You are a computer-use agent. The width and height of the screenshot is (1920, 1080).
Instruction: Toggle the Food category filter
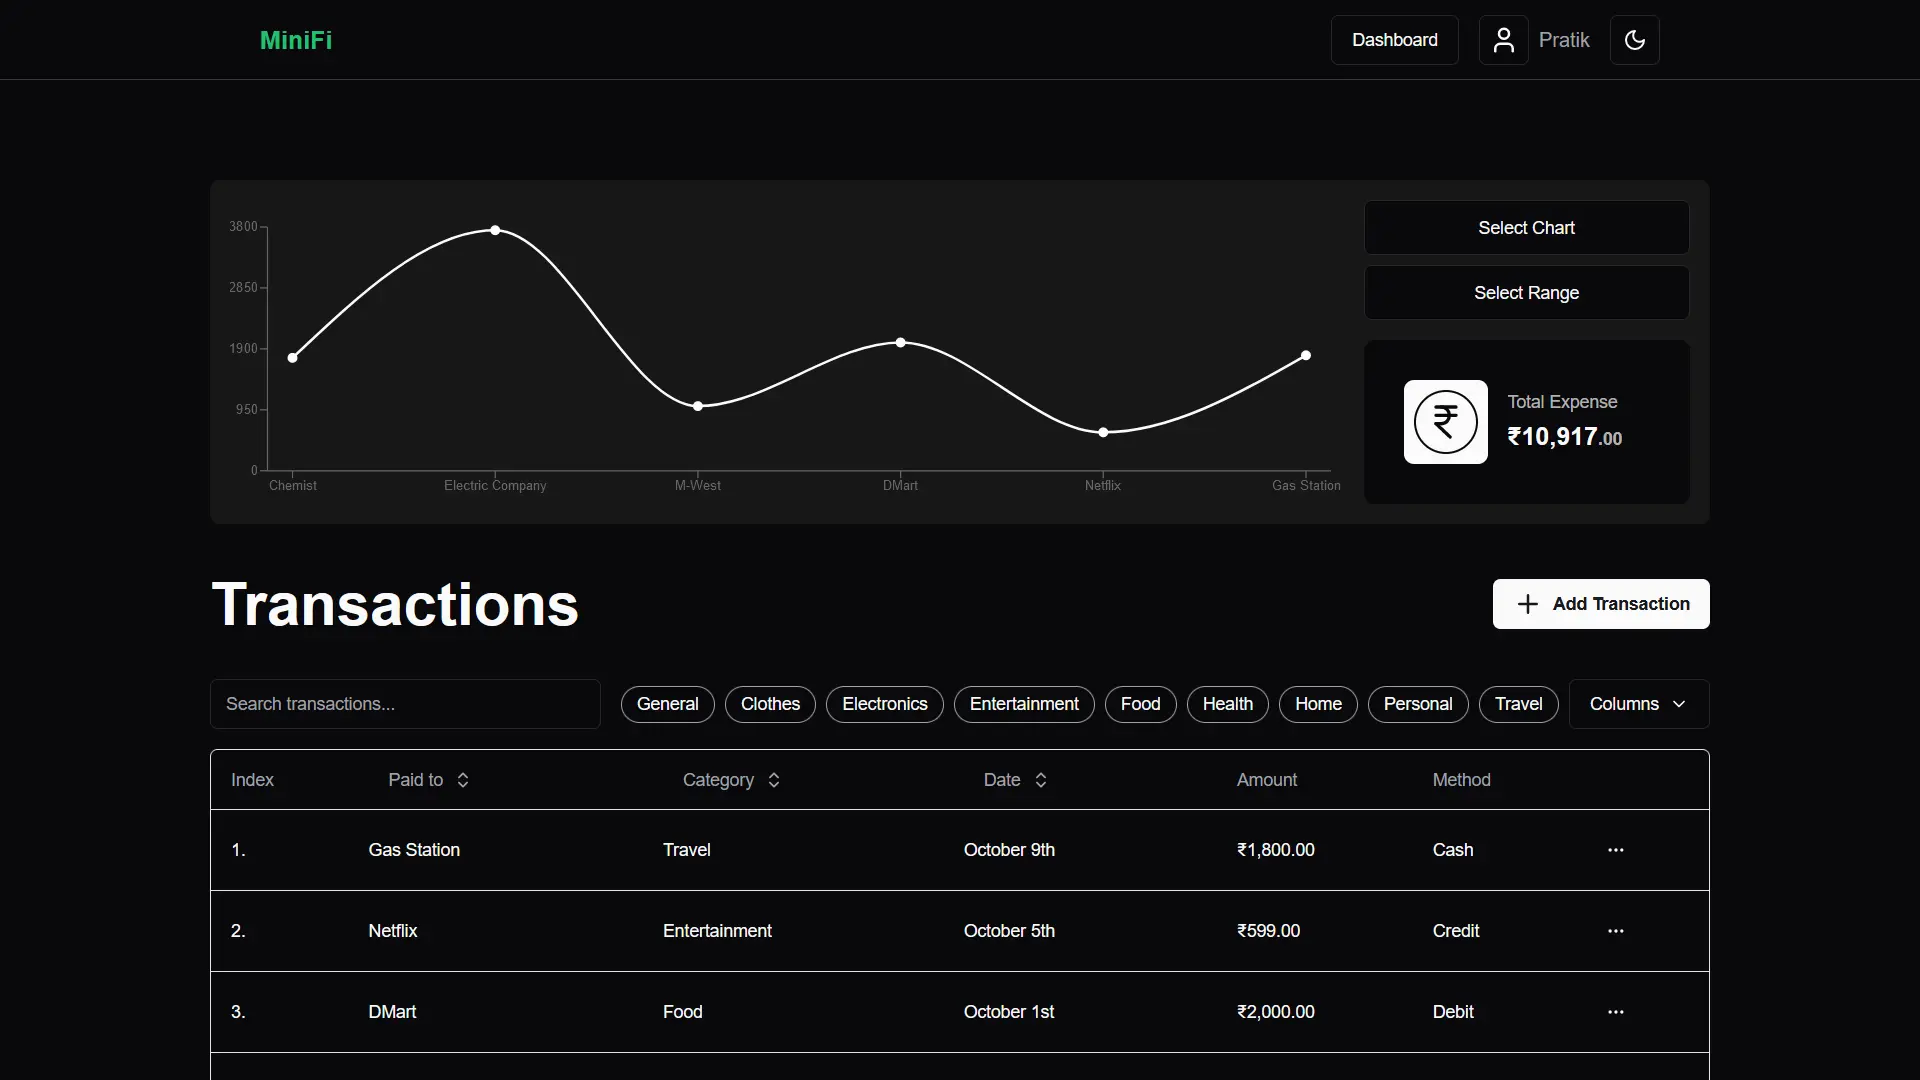1140,704
